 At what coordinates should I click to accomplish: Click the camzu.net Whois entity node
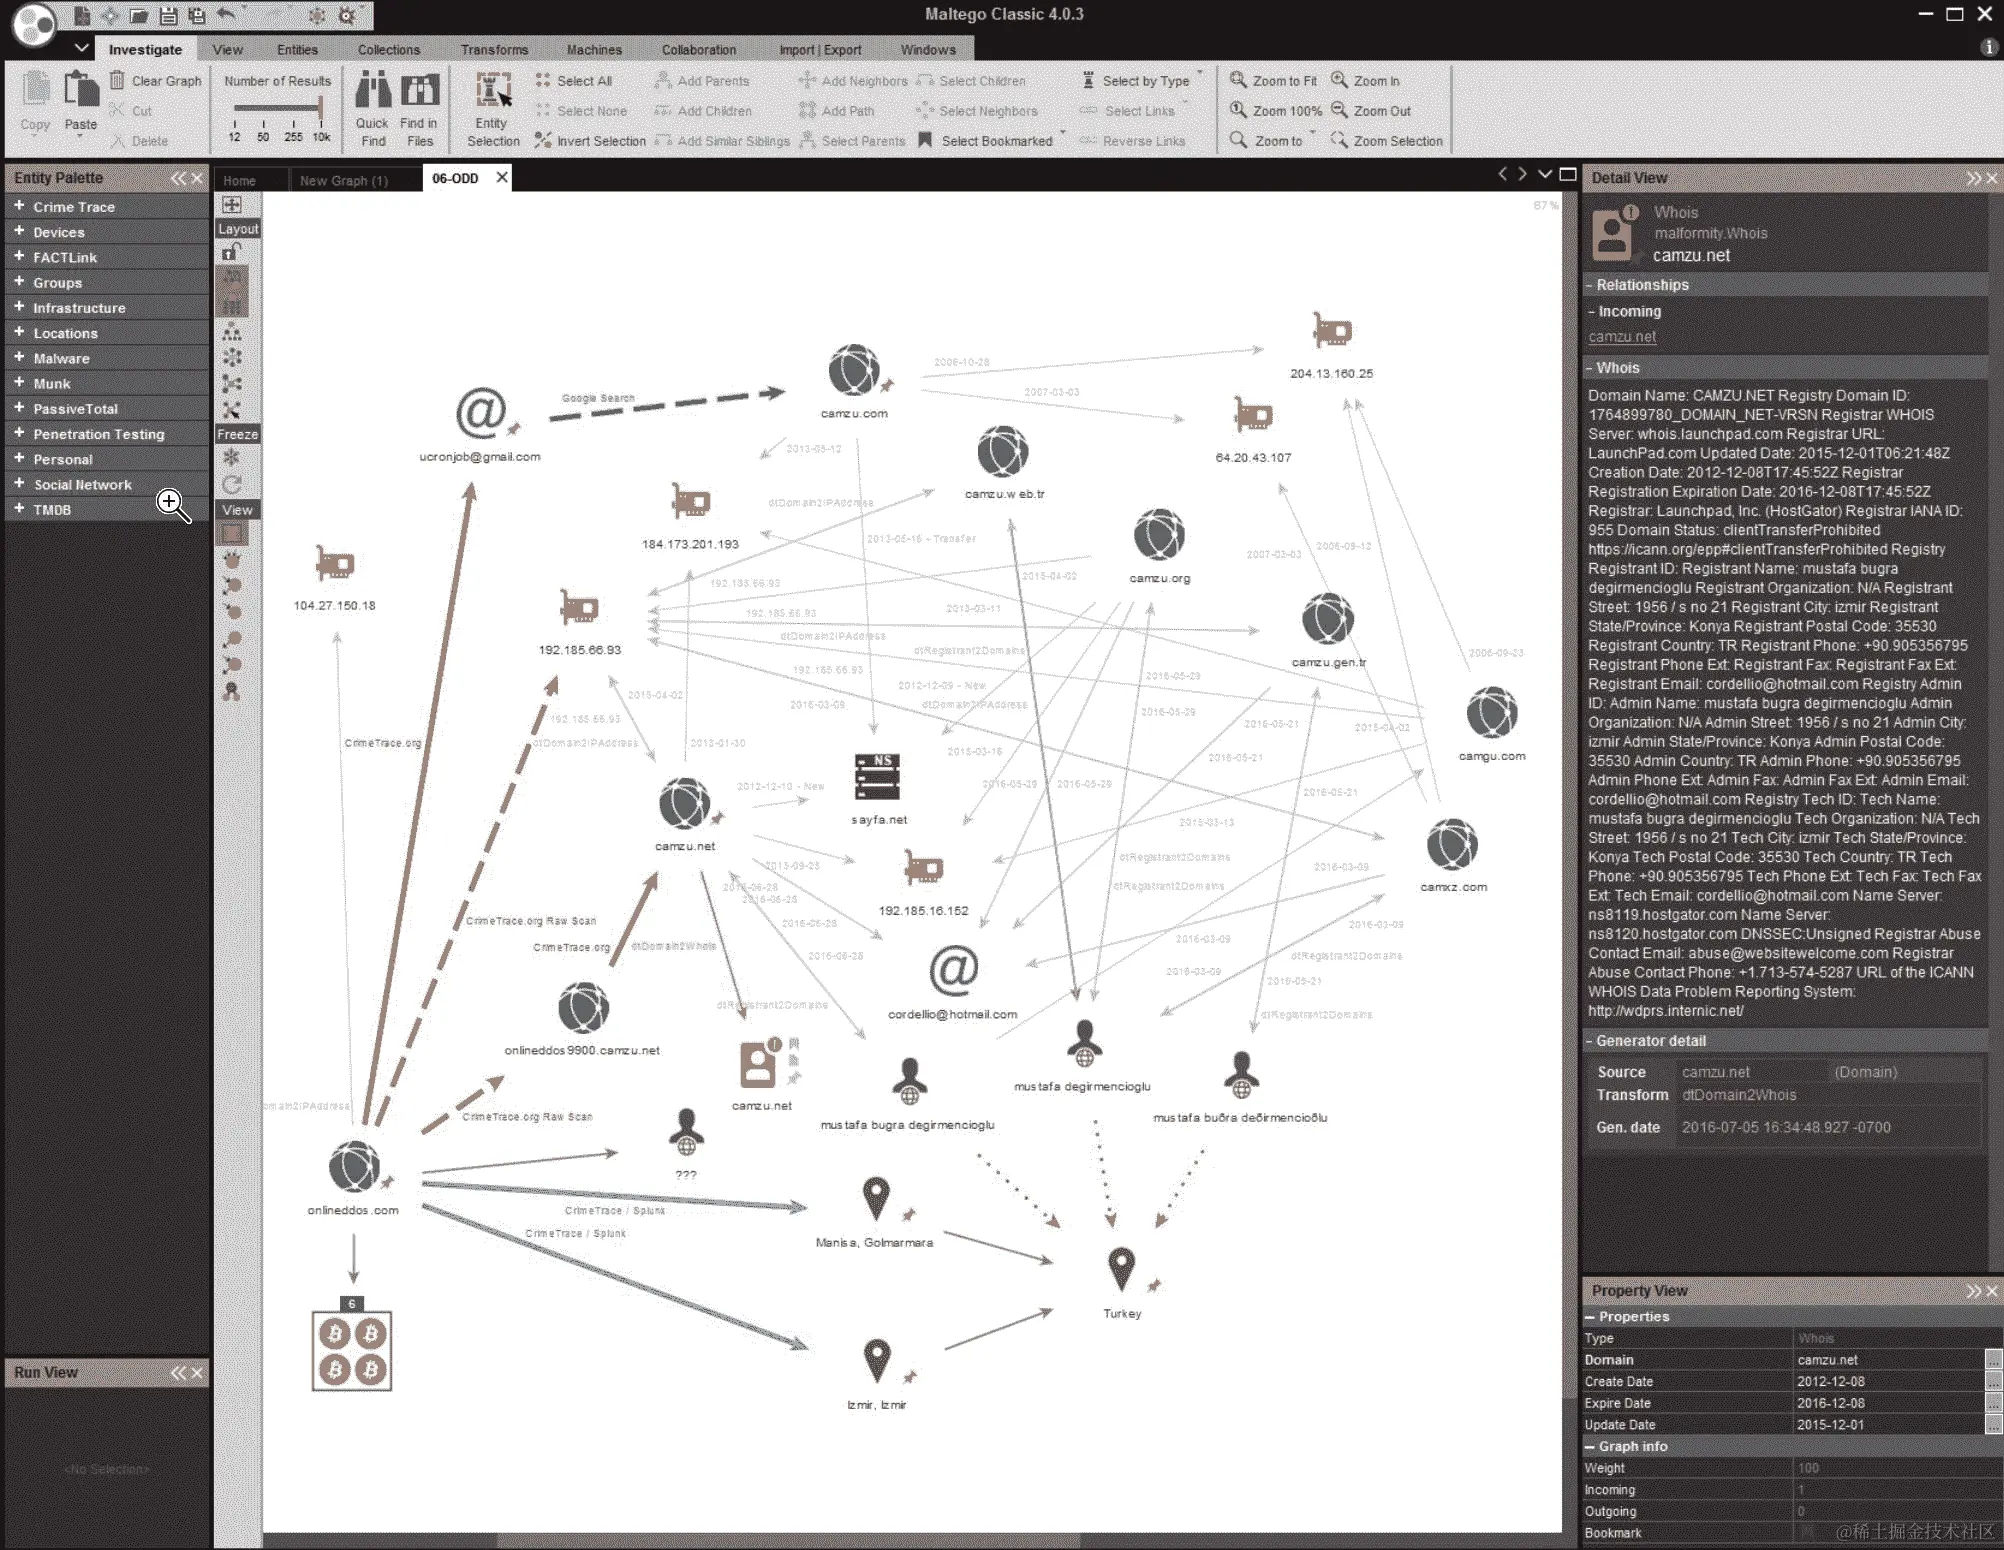pyautogui.click(x=759, y=1064)
